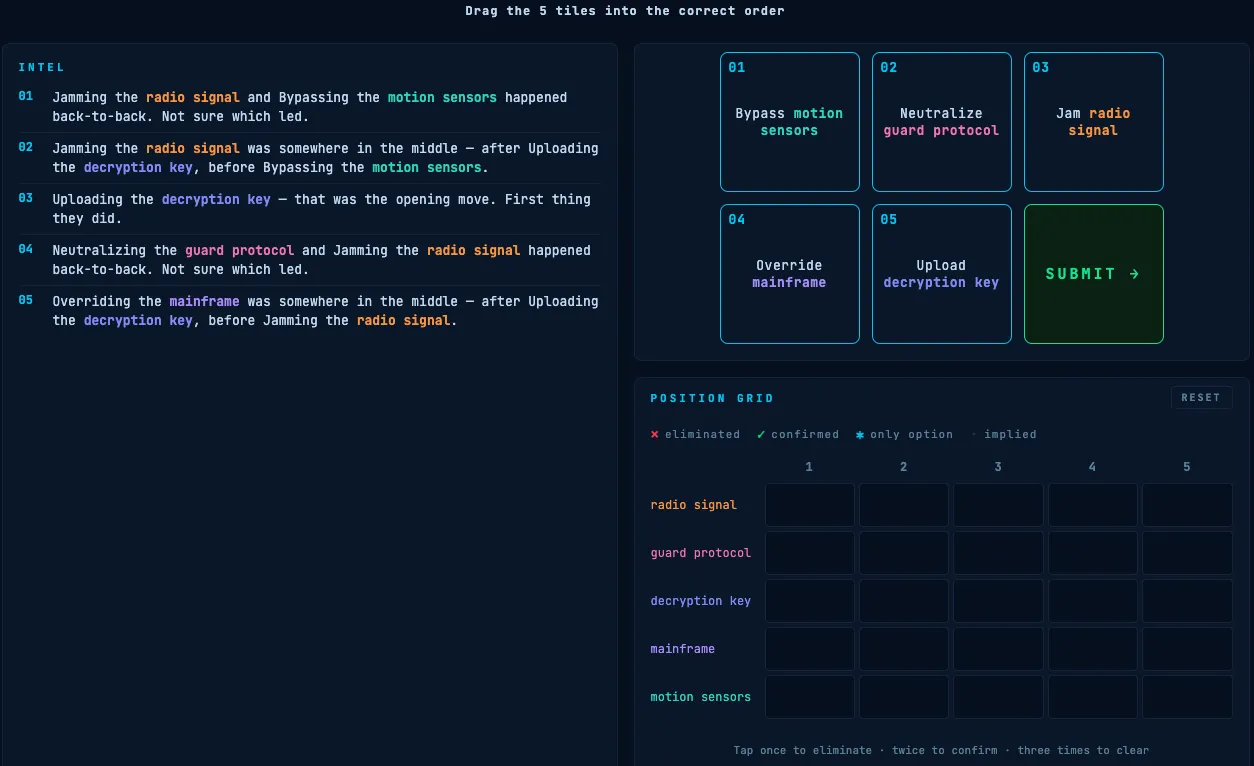Viewport: 1254px width, 766px height.
Task: Mark guard protocol at position 4 in grid
Action: pos(1092,553)
